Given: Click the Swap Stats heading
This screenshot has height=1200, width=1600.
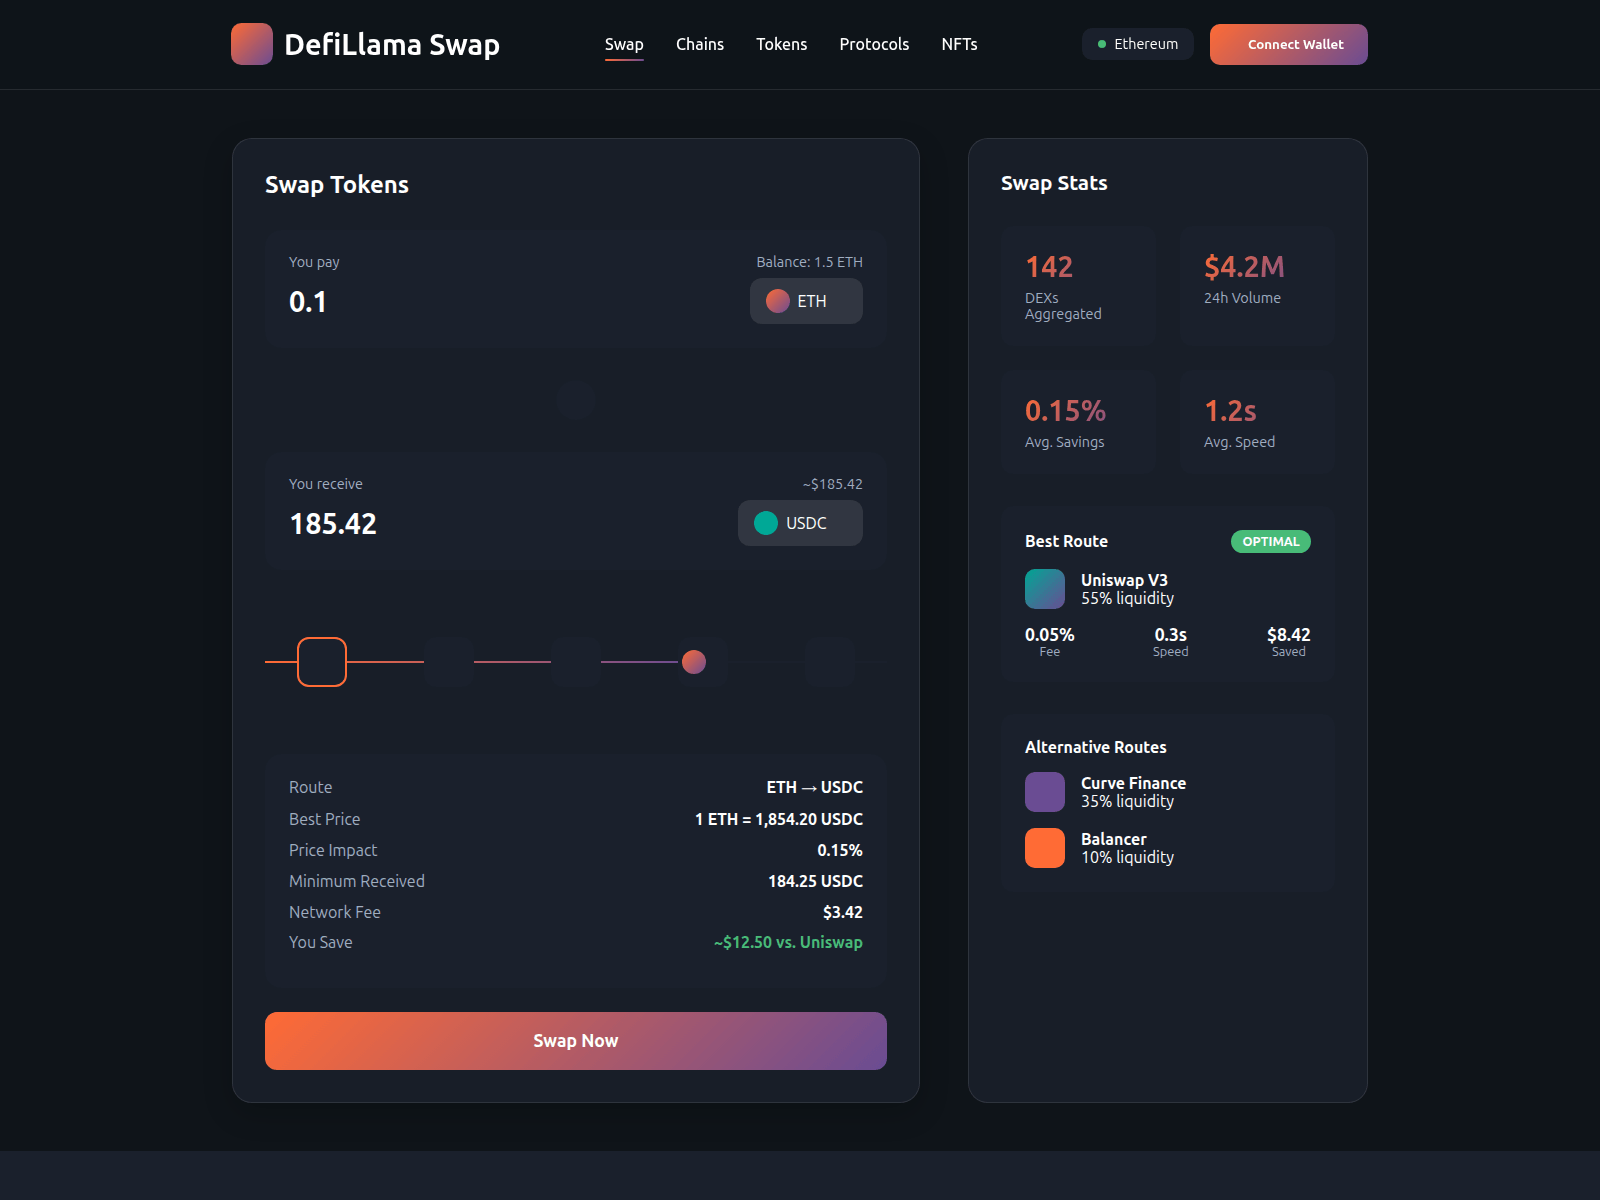Looking at the screenshot, I should [x=1054, y=183].
